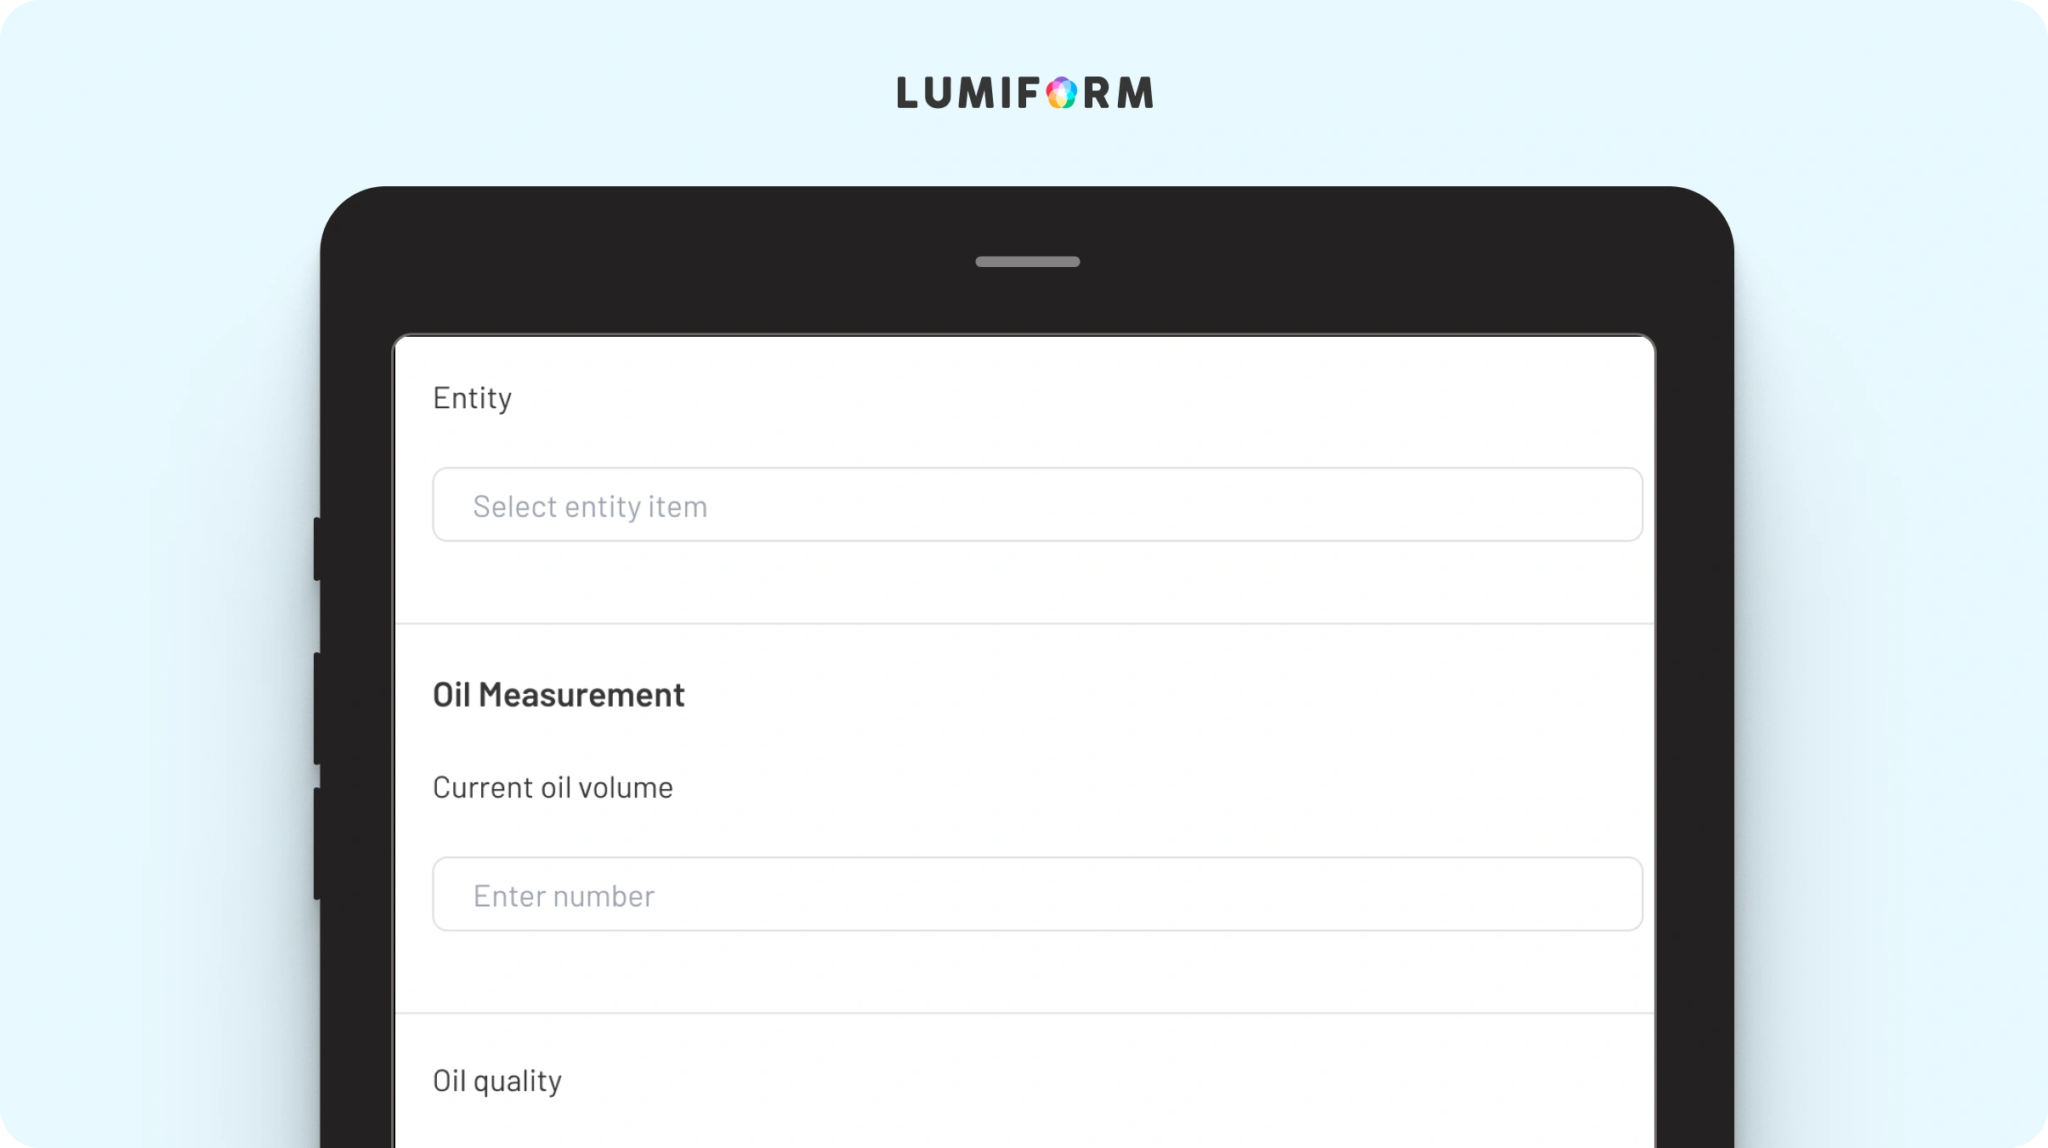Image resolution: width=2048 pixels, height=1148 pixels.
Task: Select the Oil Measurement section heading
Action: (x=558, y=694)
